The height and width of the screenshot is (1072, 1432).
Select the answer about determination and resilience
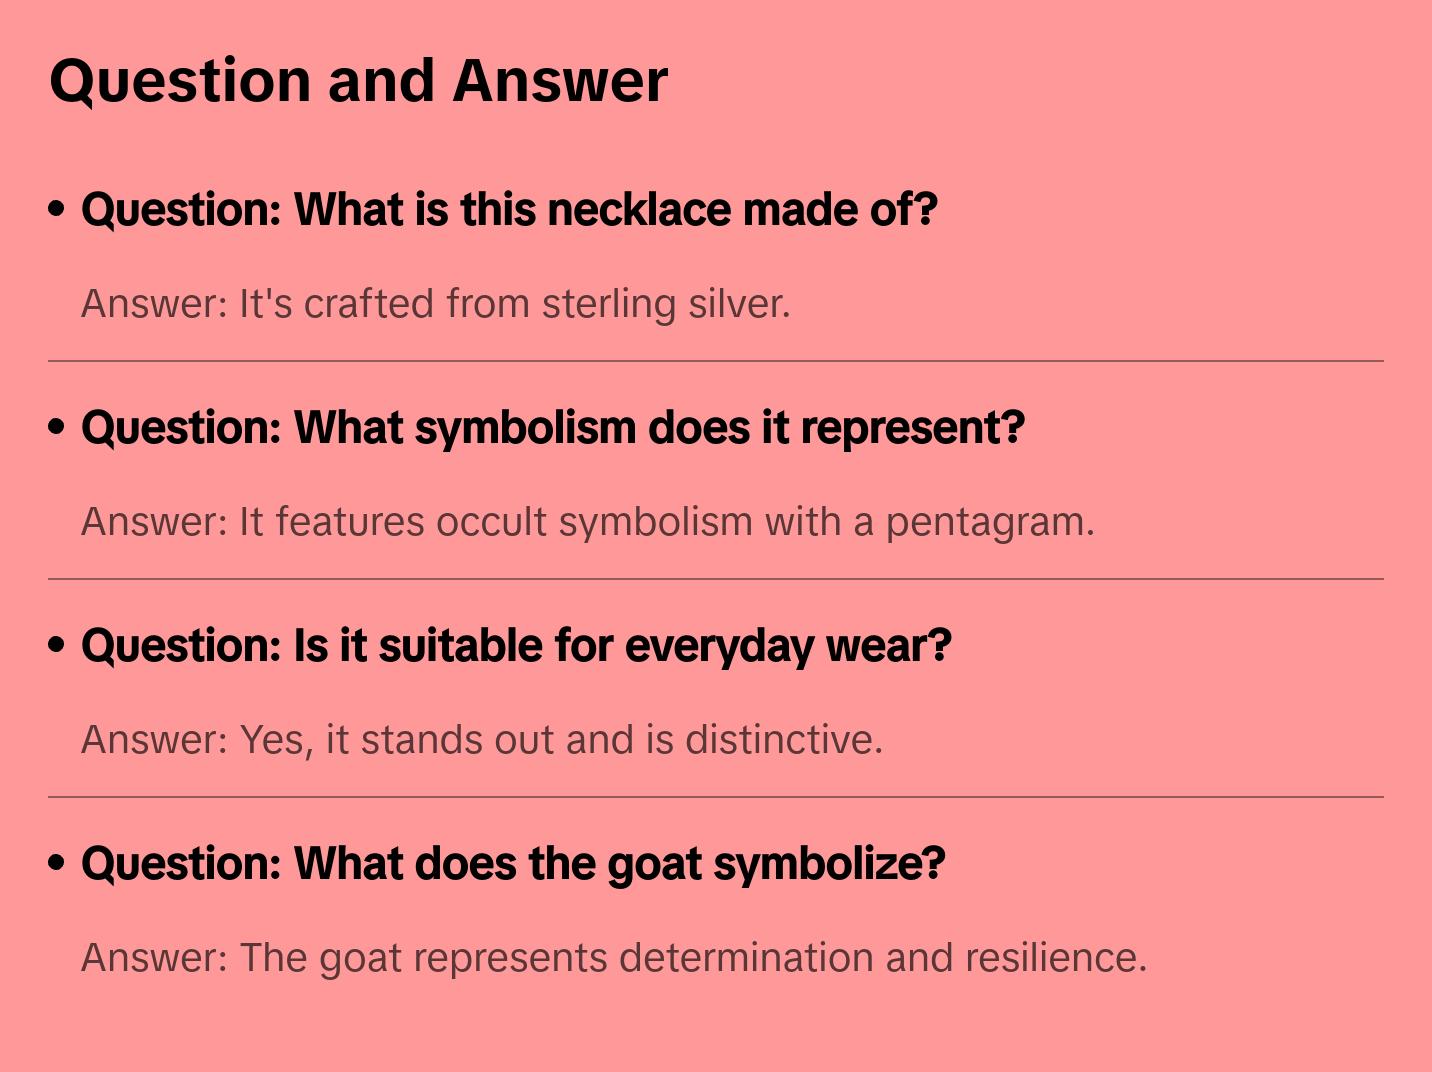[613, 958]
